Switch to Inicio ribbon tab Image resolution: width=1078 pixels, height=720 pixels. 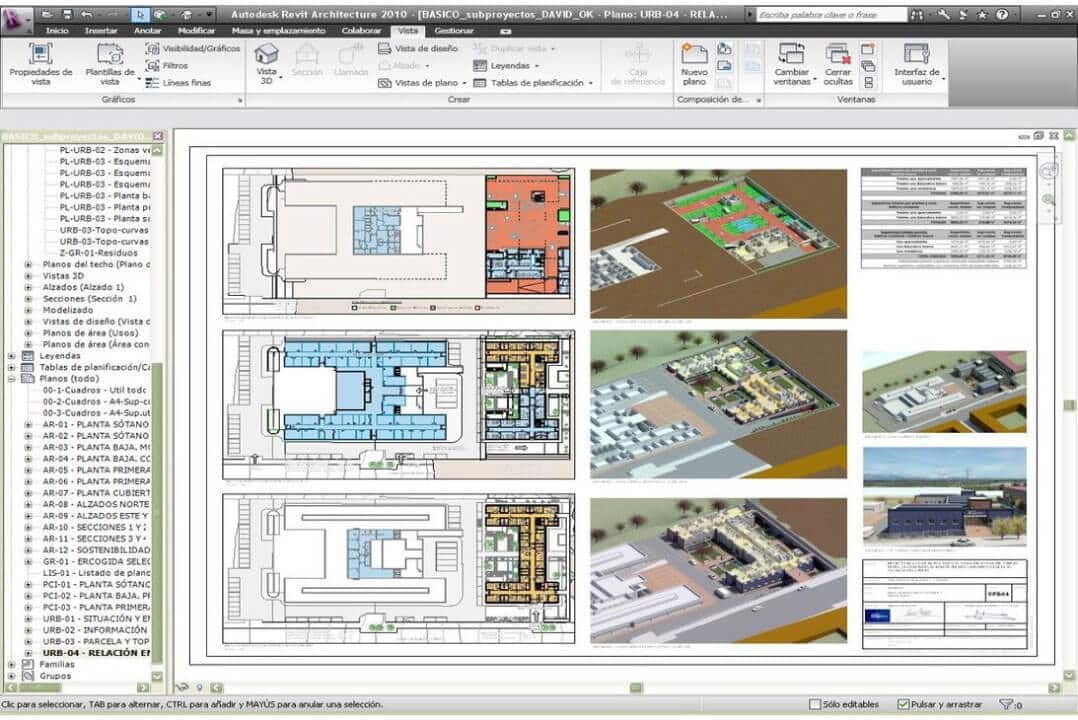[57, 31]
